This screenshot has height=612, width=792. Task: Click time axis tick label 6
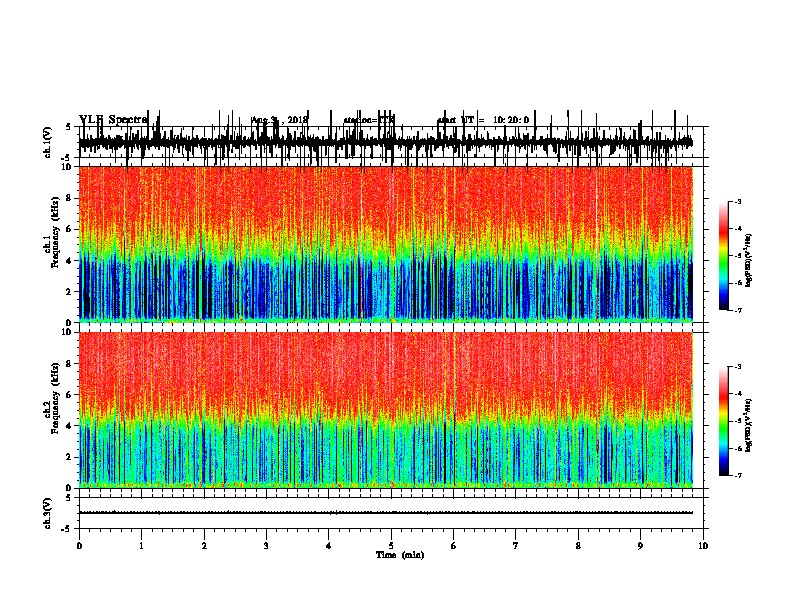click(454, 546)
